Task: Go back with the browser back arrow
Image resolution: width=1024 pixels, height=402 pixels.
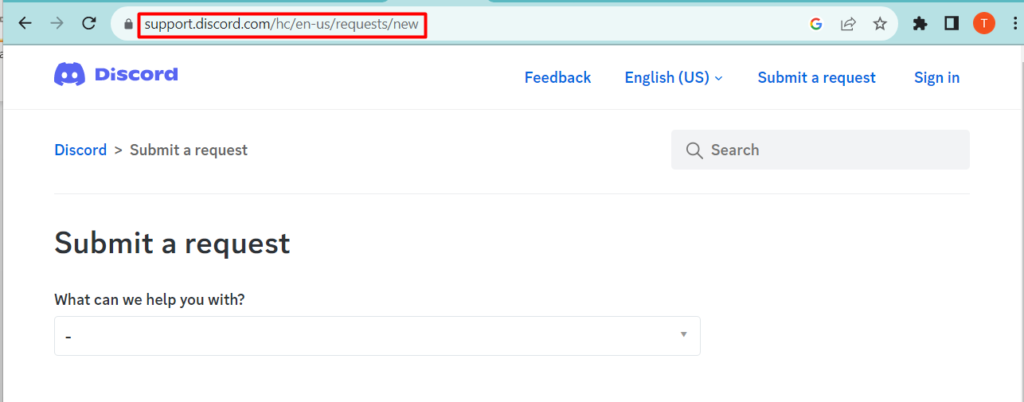Action: tap(25, 24)
